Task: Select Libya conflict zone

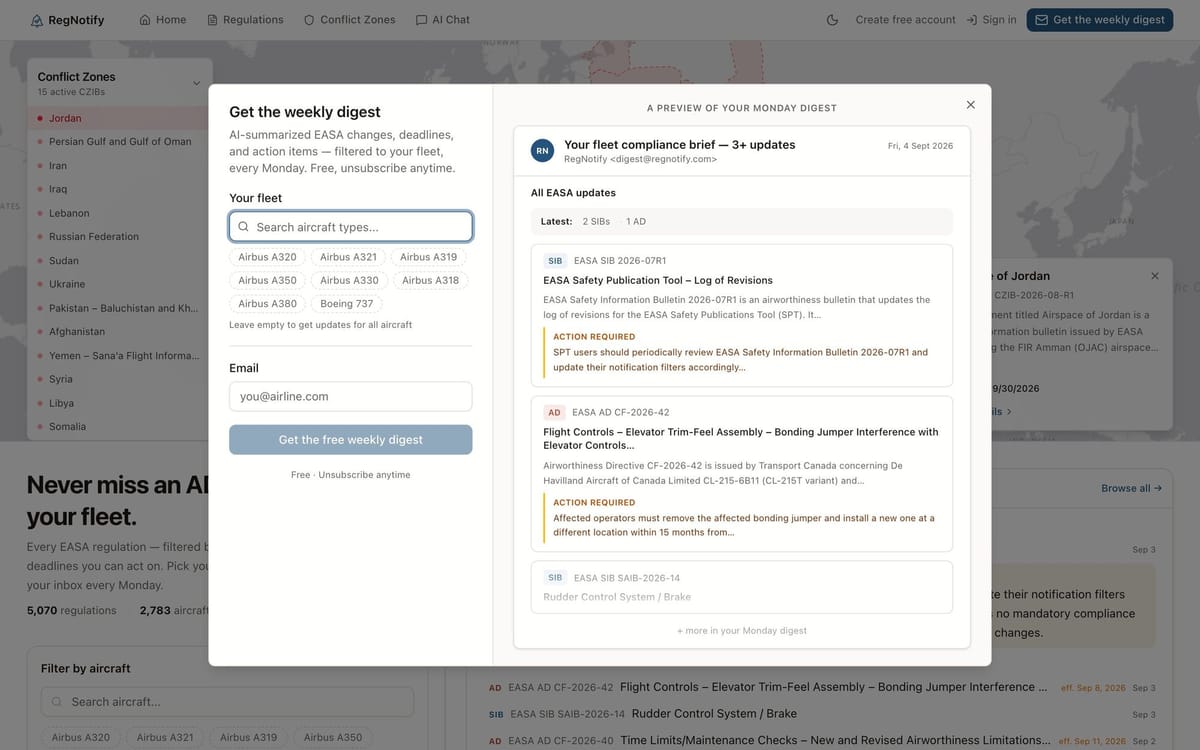Action: pos(119,403)
